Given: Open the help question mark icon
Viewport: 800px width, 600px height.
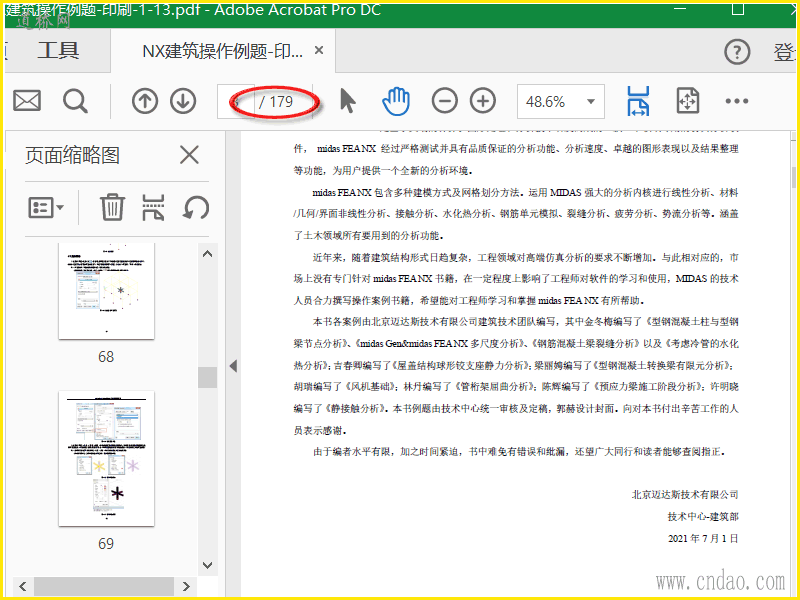Looking at the screenshot, I should [x=737, y=52].
